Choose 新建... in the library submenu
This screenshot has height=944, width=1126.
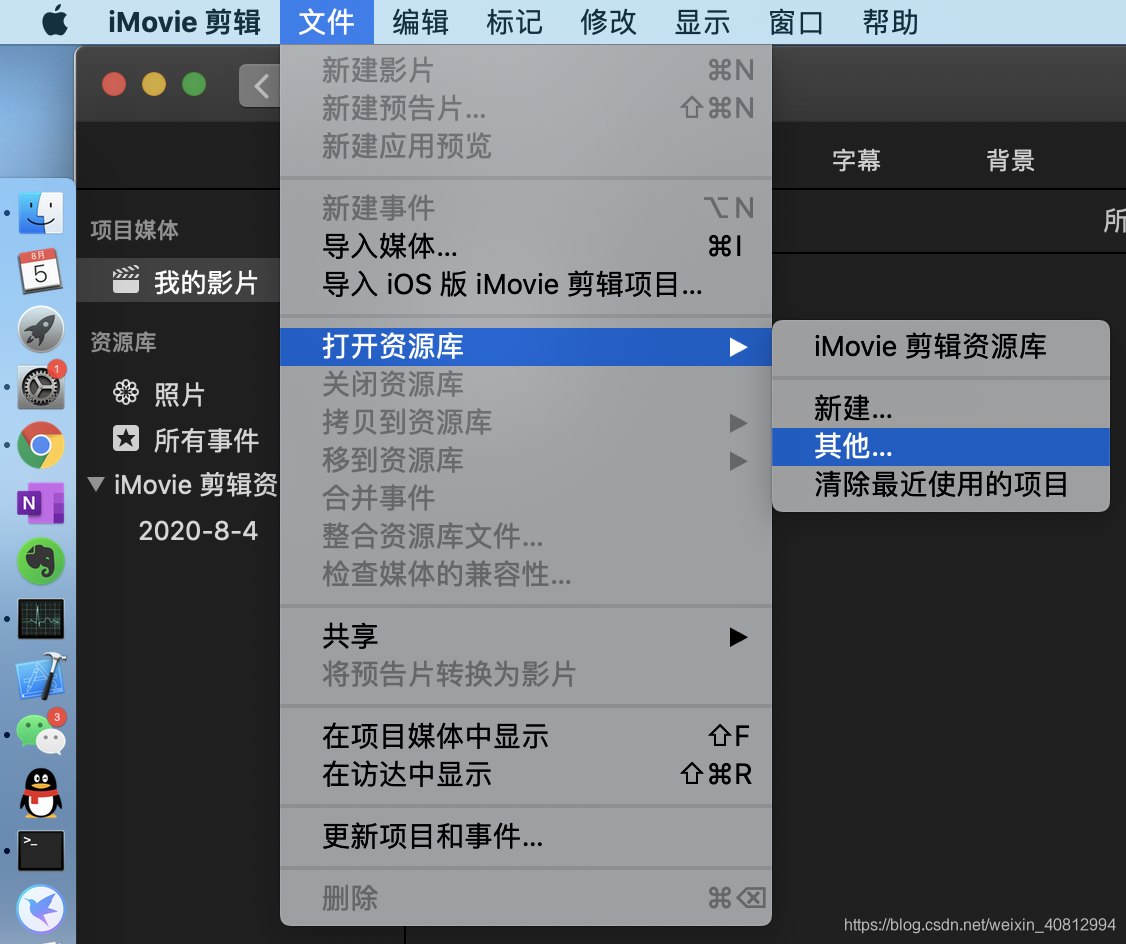[x=941, y=408]
